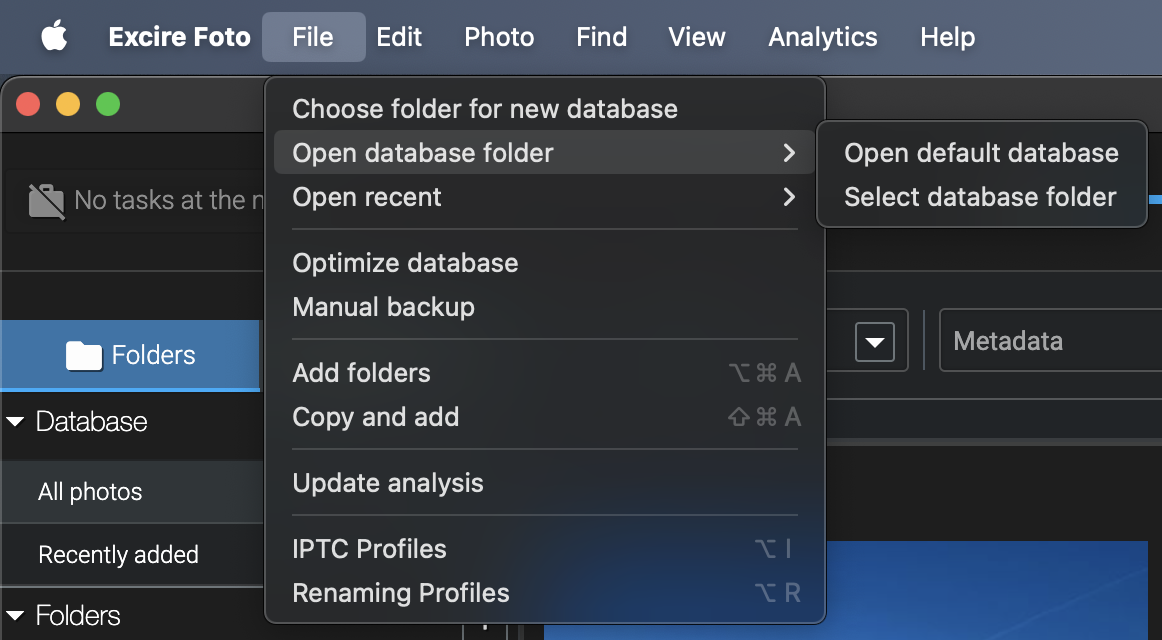The image size is (1162, 640).
Task: Collapse the Folders tree section
Action: (x=15, y=616)
